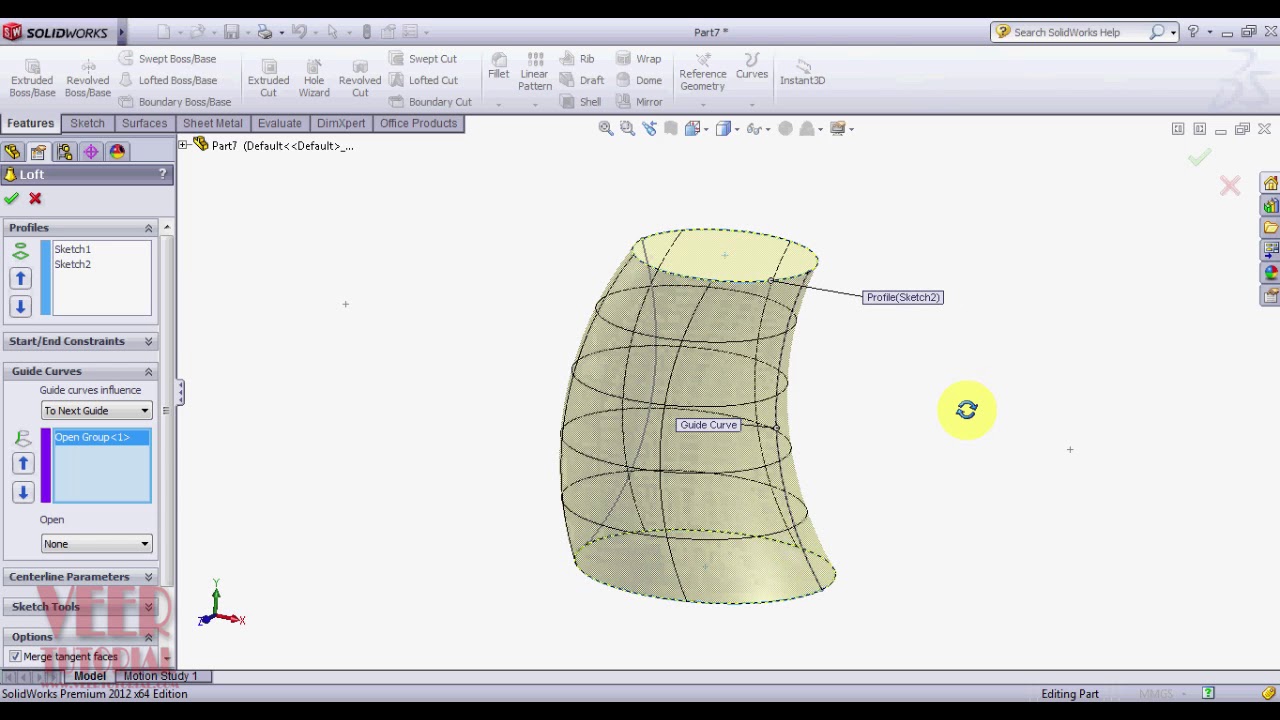The image size is (1280, 720).
Task: Click Lofted Cut button
Action: tap(422, 80)
